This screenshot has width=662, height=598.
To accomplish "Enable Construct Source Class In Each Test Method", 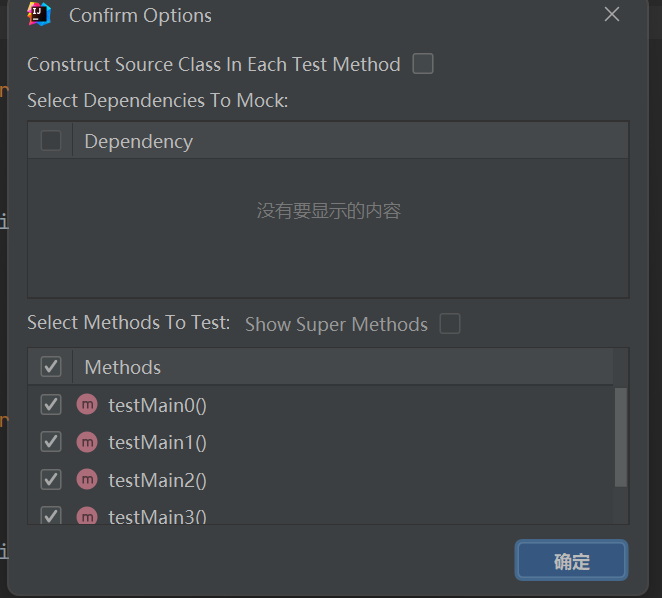I will point(423,64).
